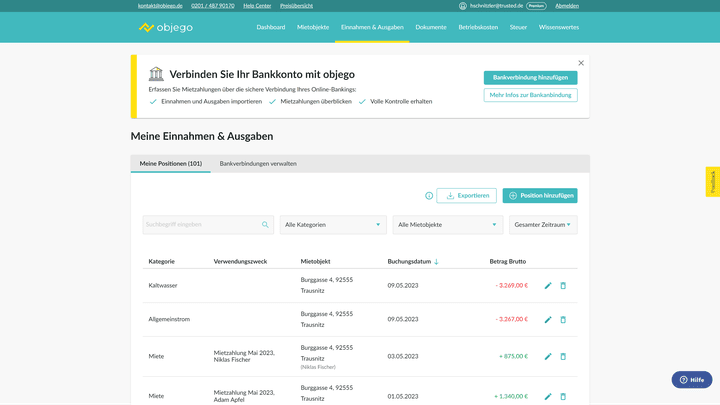This screenshot has width=720, height=405.
Task: Sort by Kategorie column header
Action: point(162,261)
